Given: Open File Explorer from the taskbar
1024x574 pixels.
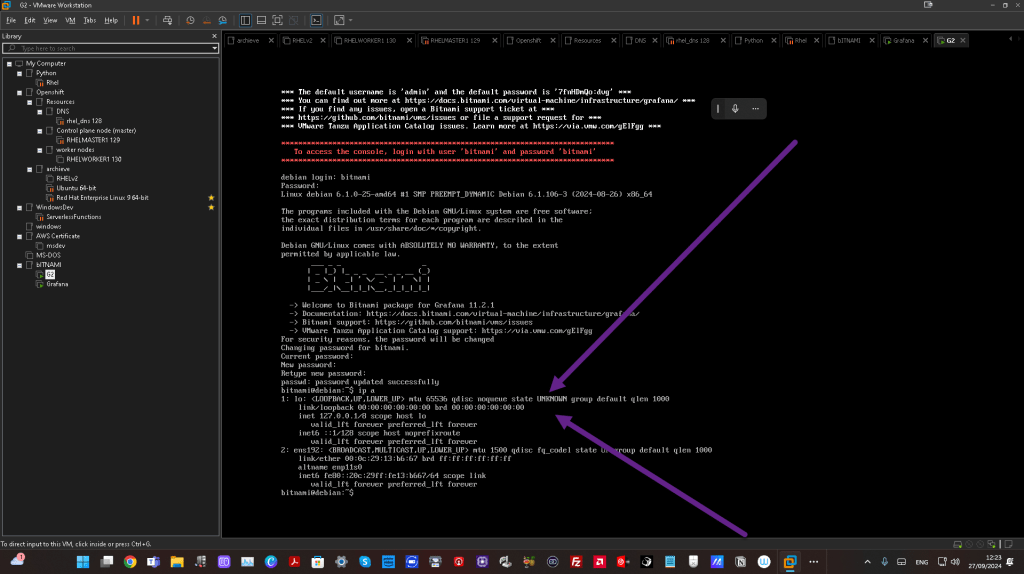Looking at the screenshot, I should coord(177,562).
